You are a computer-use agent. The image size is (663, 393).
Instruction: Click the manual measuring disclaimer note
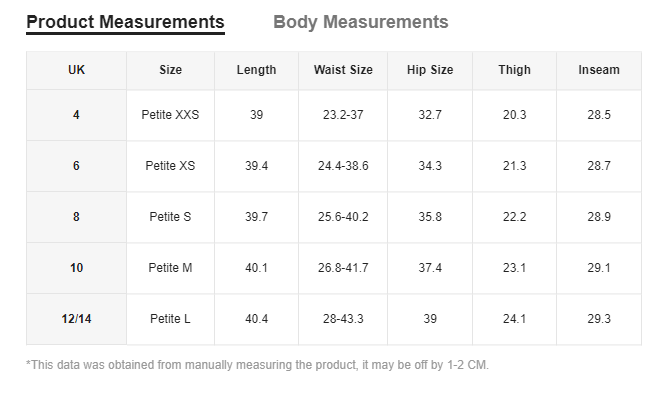(x=258, y=365)
